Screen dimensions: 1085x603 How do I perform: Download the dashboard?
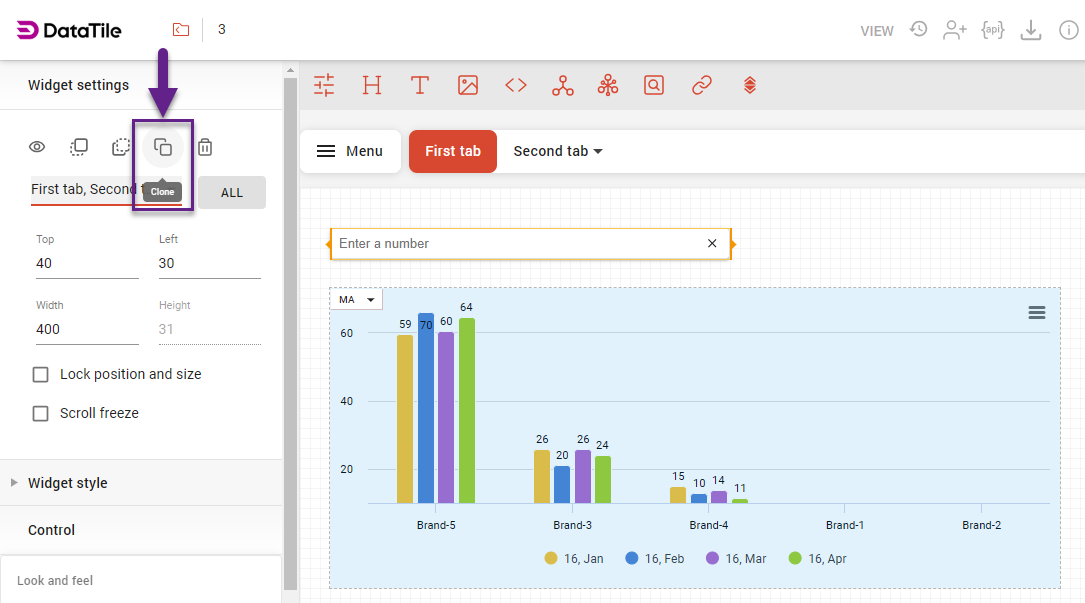[x=1030, y=30]
